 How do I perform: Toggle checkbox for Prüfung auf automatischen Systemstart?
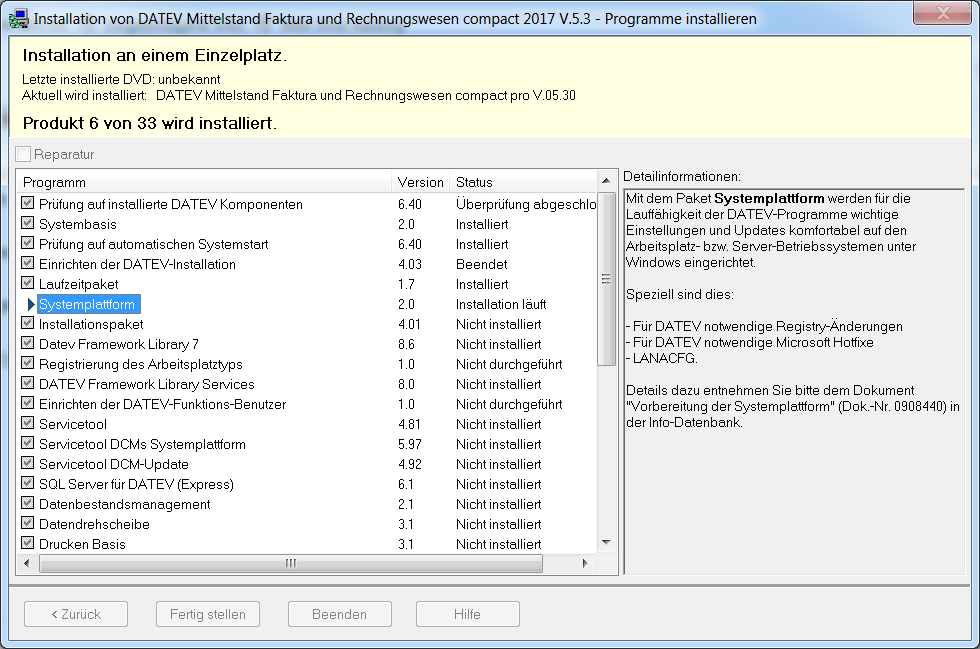click(28, 243)
